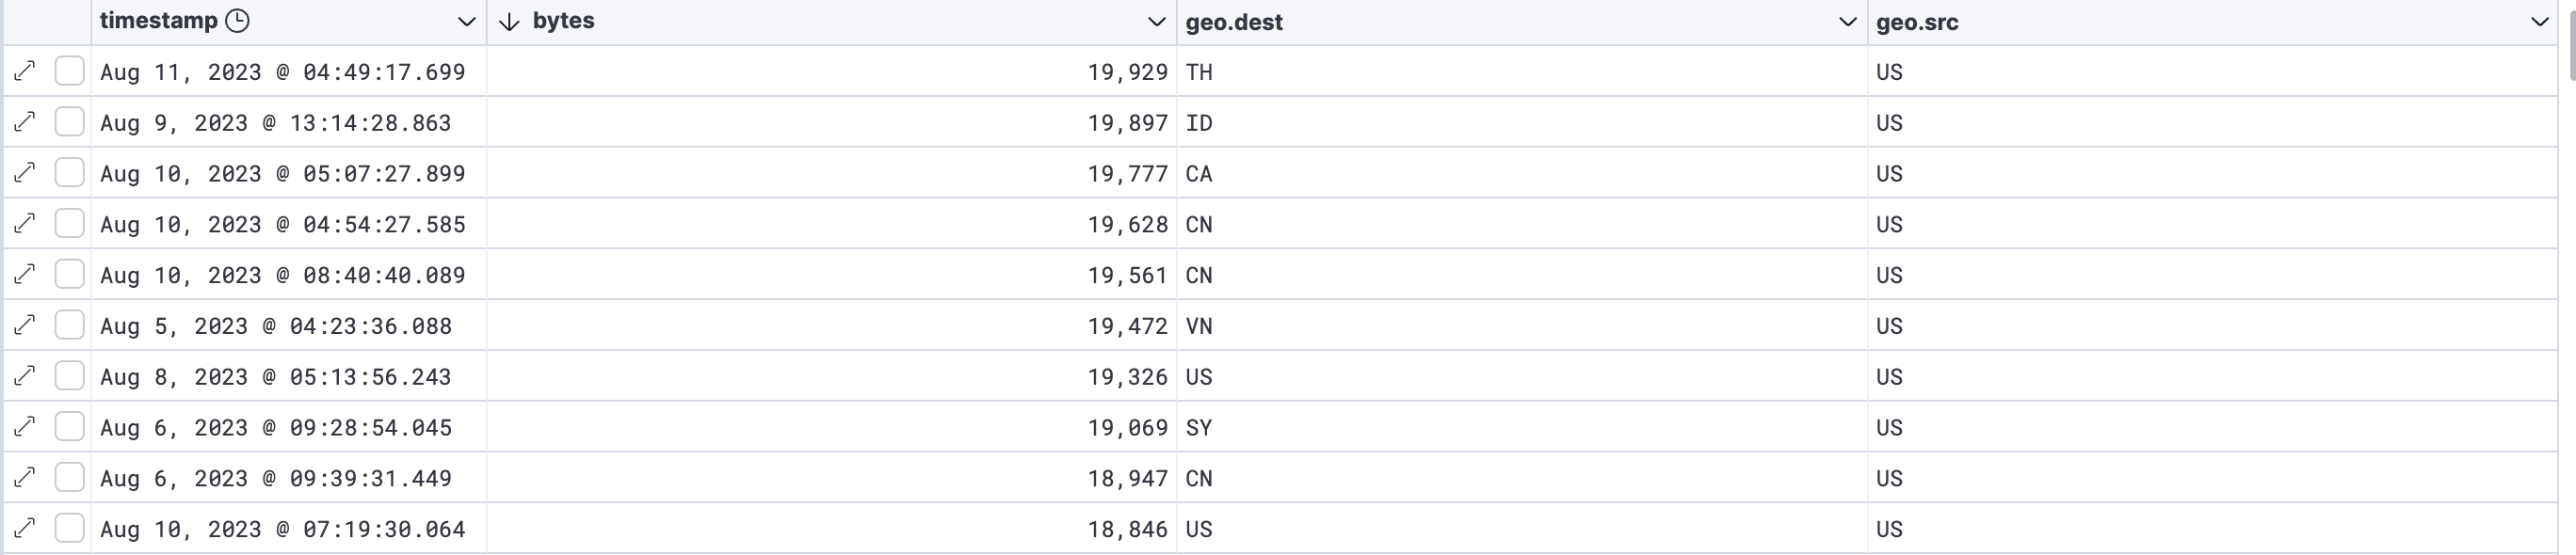Open expand icon for 19,777 bytes row
Image resolution: width=2576 pixels, height=555 pixels.
tap(25, 173)
